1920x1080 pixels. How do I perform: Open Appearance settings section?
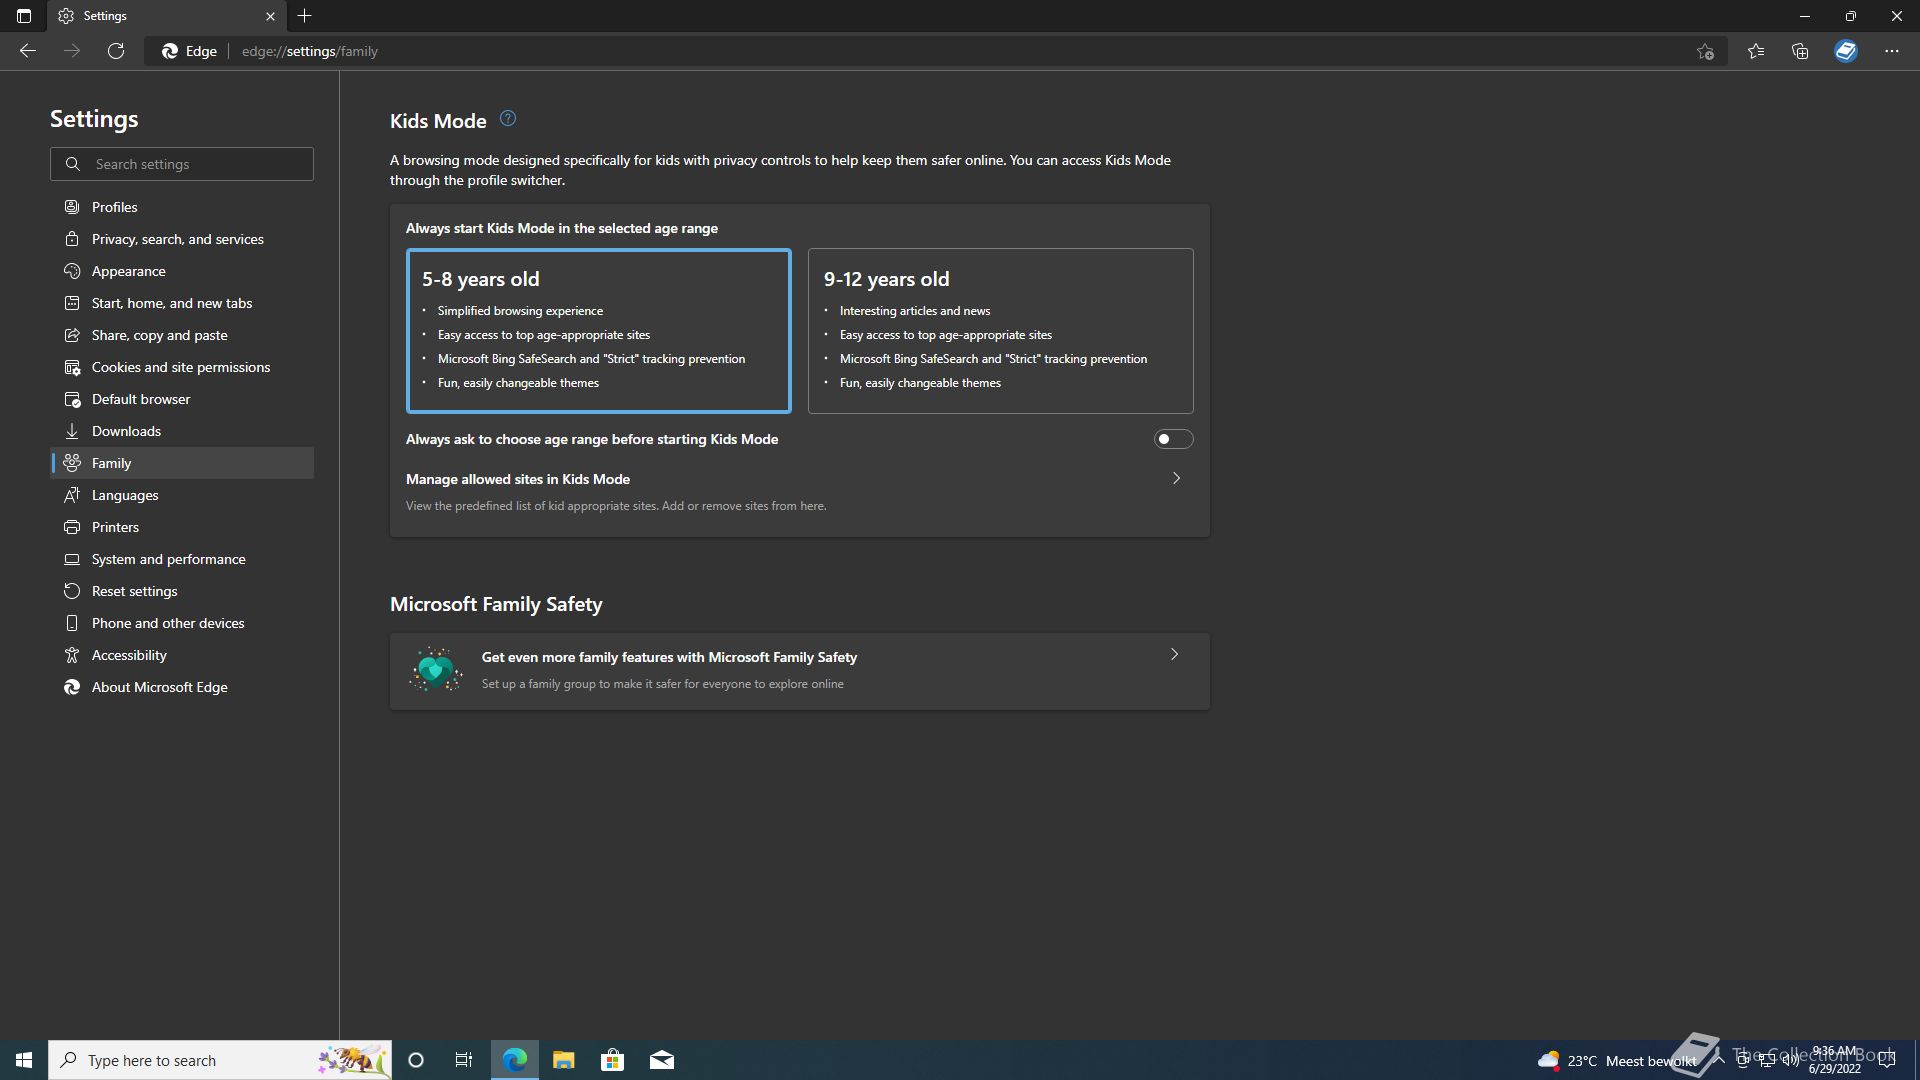(x=182, y=271)
